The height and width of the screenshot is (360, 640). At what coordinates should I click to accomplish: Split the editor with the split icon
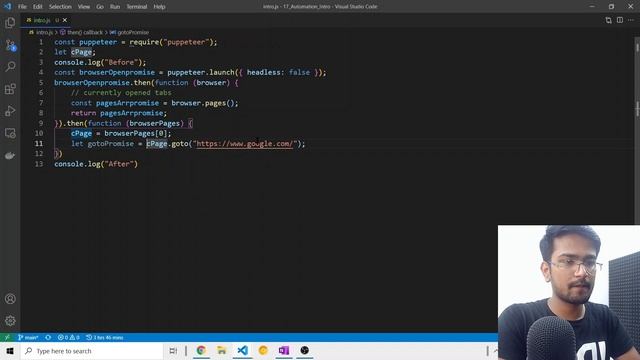coord(620,20)
